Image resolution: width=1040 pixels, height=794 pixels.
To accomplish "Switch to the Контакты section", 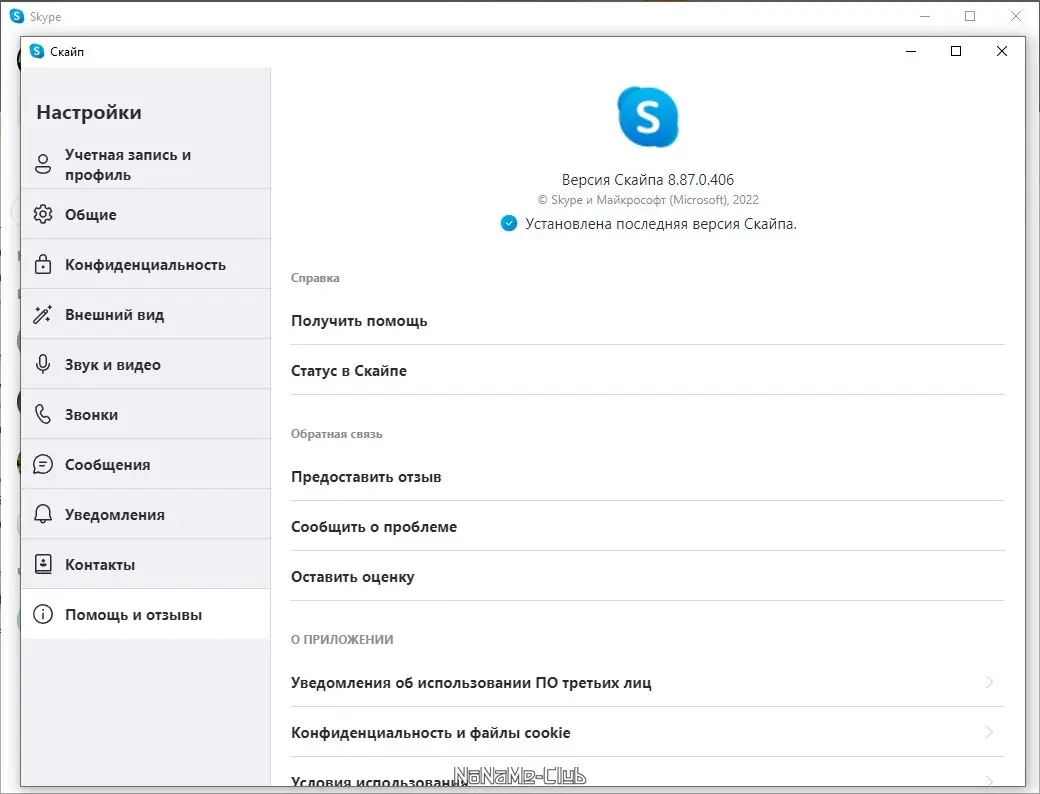I will (146, 564).
